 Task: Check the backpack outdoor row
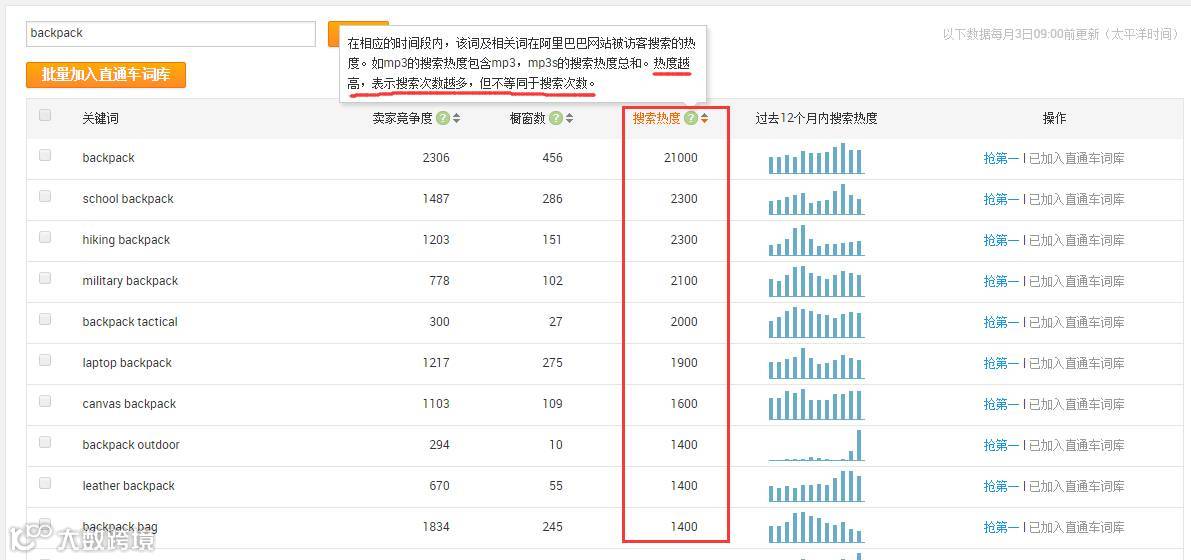point(45,442)
